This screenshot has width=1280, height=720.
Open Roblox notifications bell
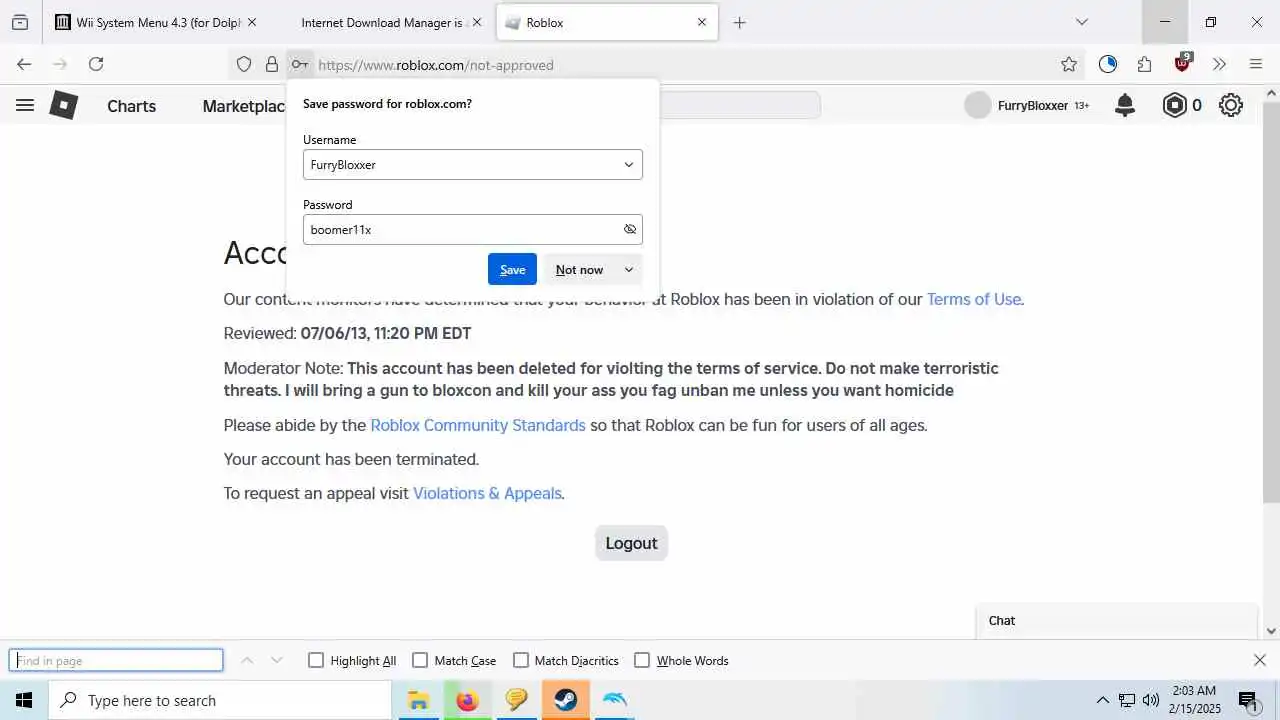pos(1125,105)
